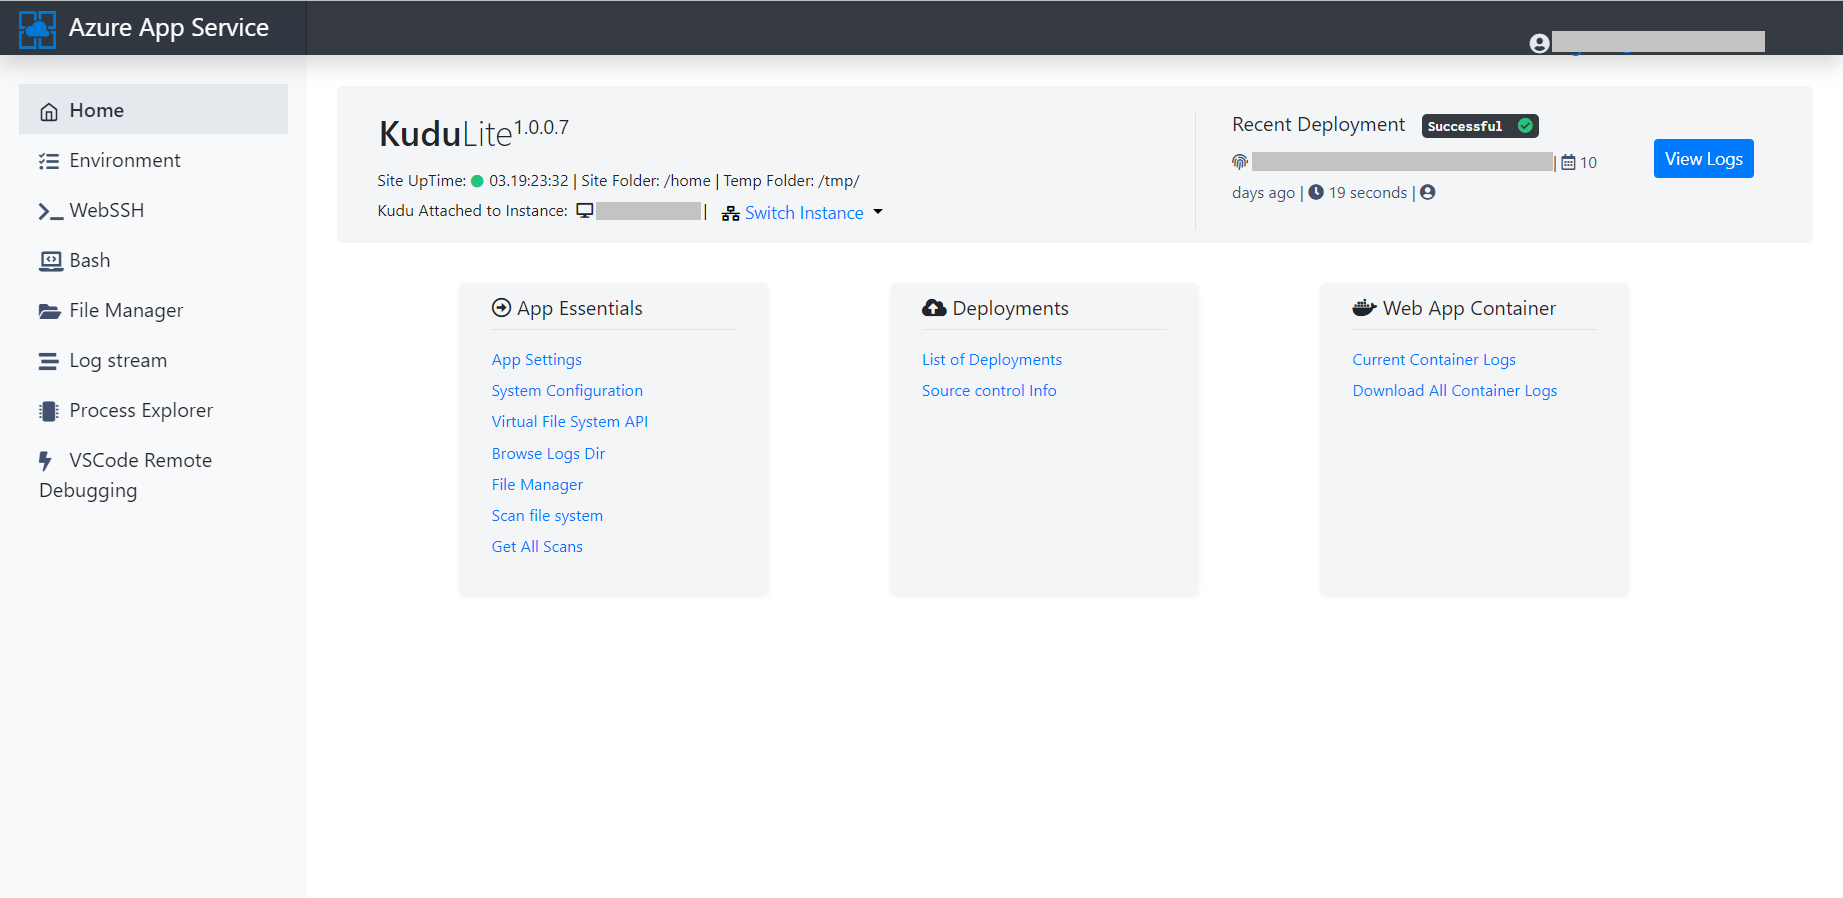Open the App Settings link
The image size is (1843, 898).
click(536, 360)
